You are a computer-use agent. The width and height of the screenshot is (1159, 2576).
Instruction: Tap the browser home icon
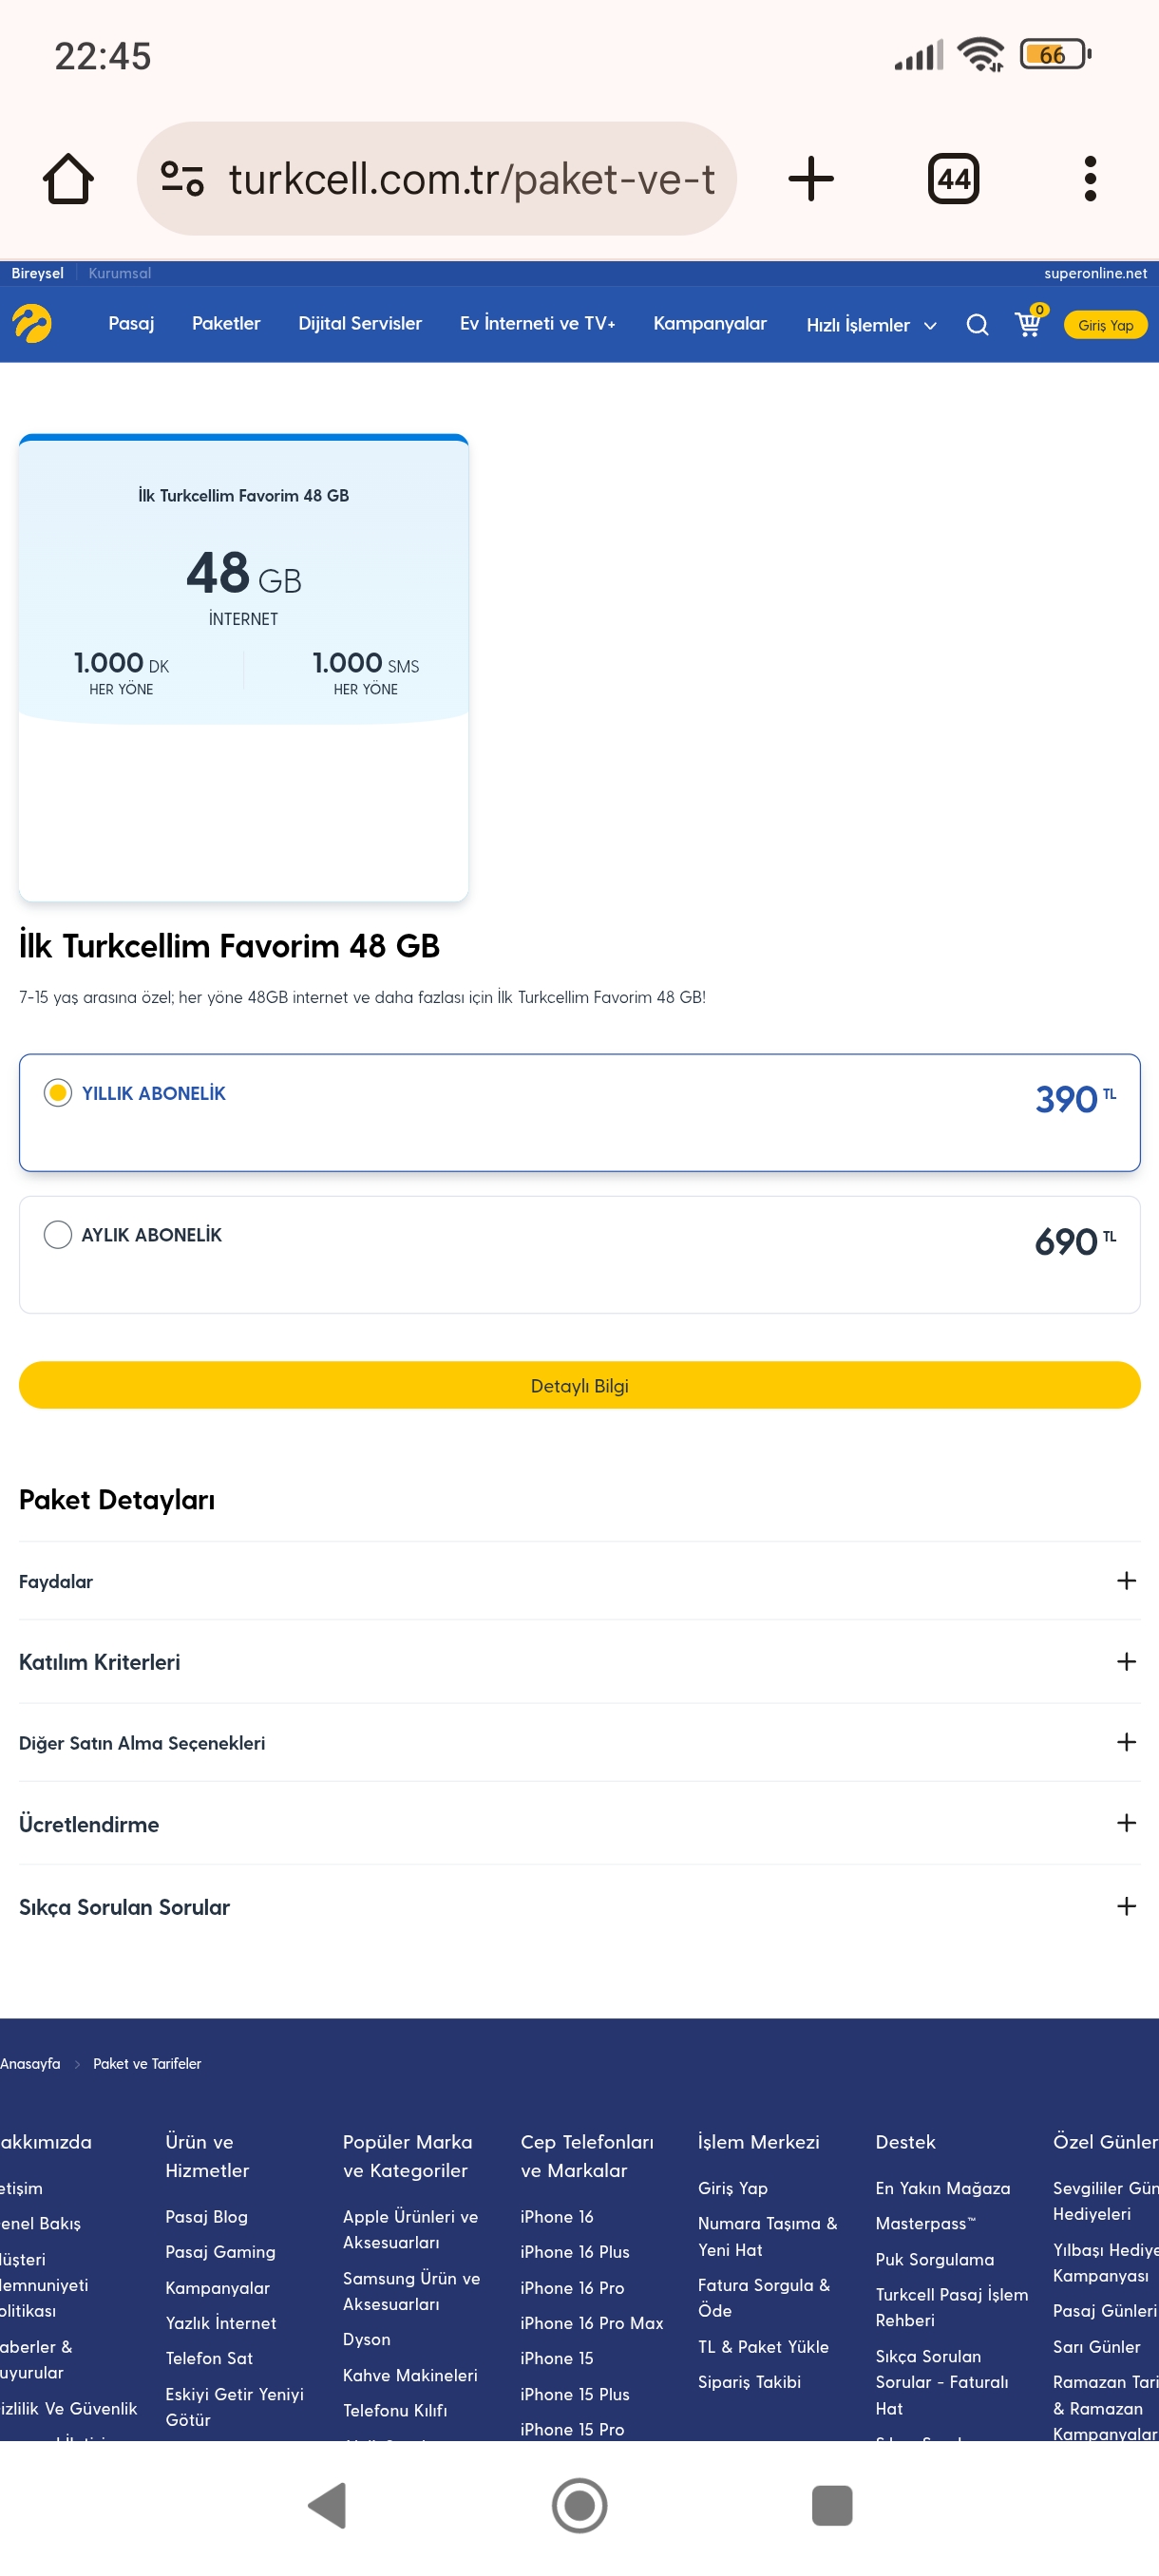[x=68, y=179]
